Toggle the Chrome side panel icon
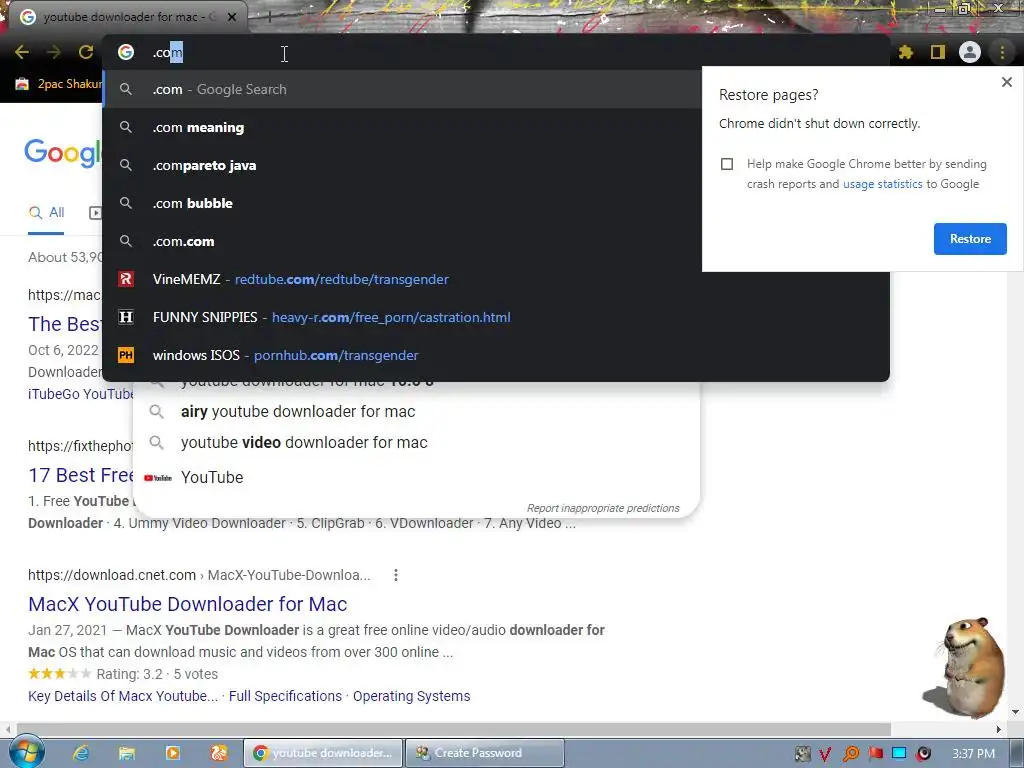The image size is (1024, 768). [938, 52]
